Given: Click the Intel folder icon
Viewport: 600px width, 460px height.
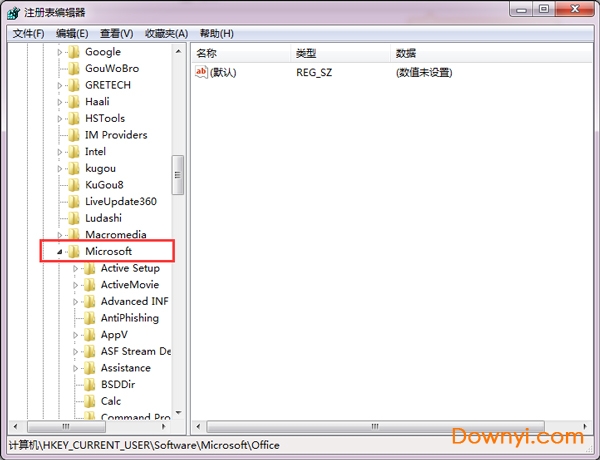Looking at the screenshot, I should (x=73, y=152).
